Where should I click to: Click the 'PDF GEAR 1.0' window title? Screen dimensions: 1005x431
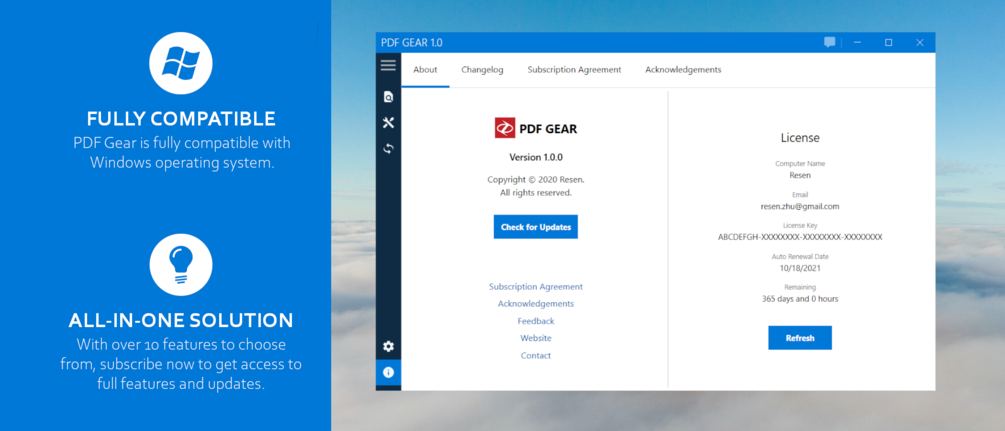point(411,43)
